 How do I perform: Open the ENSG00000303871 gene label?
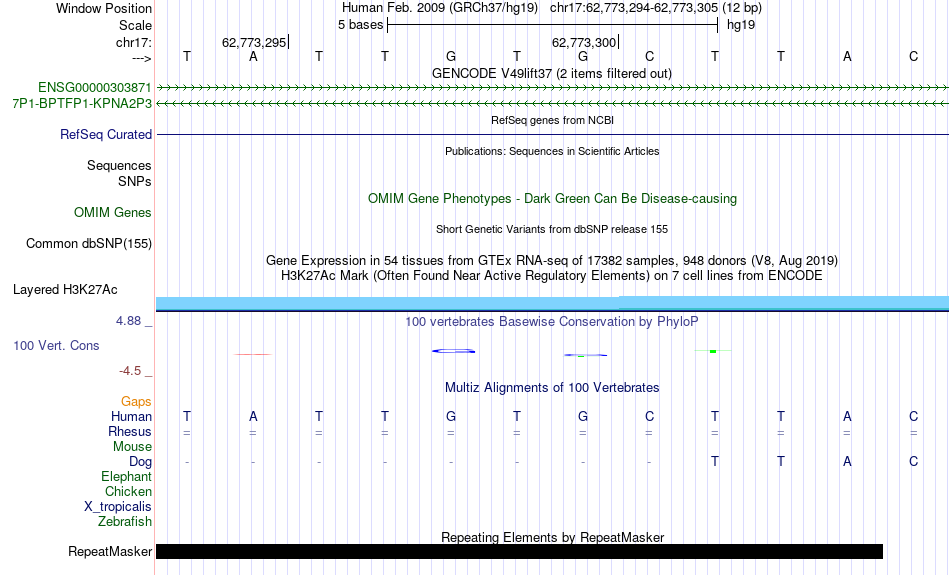95,87
